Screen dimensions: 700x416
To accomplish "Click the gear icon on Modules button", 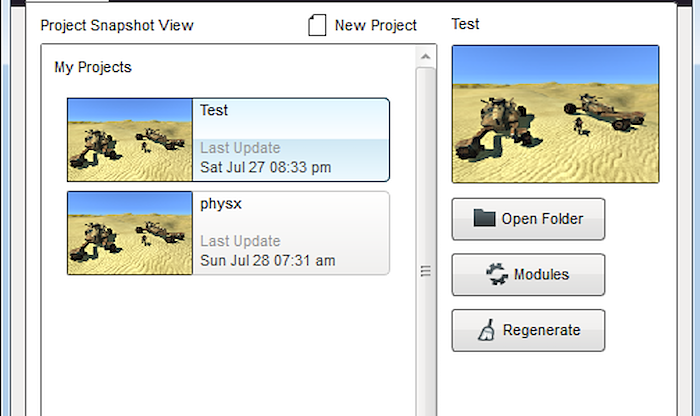I will tap(498, 275).
